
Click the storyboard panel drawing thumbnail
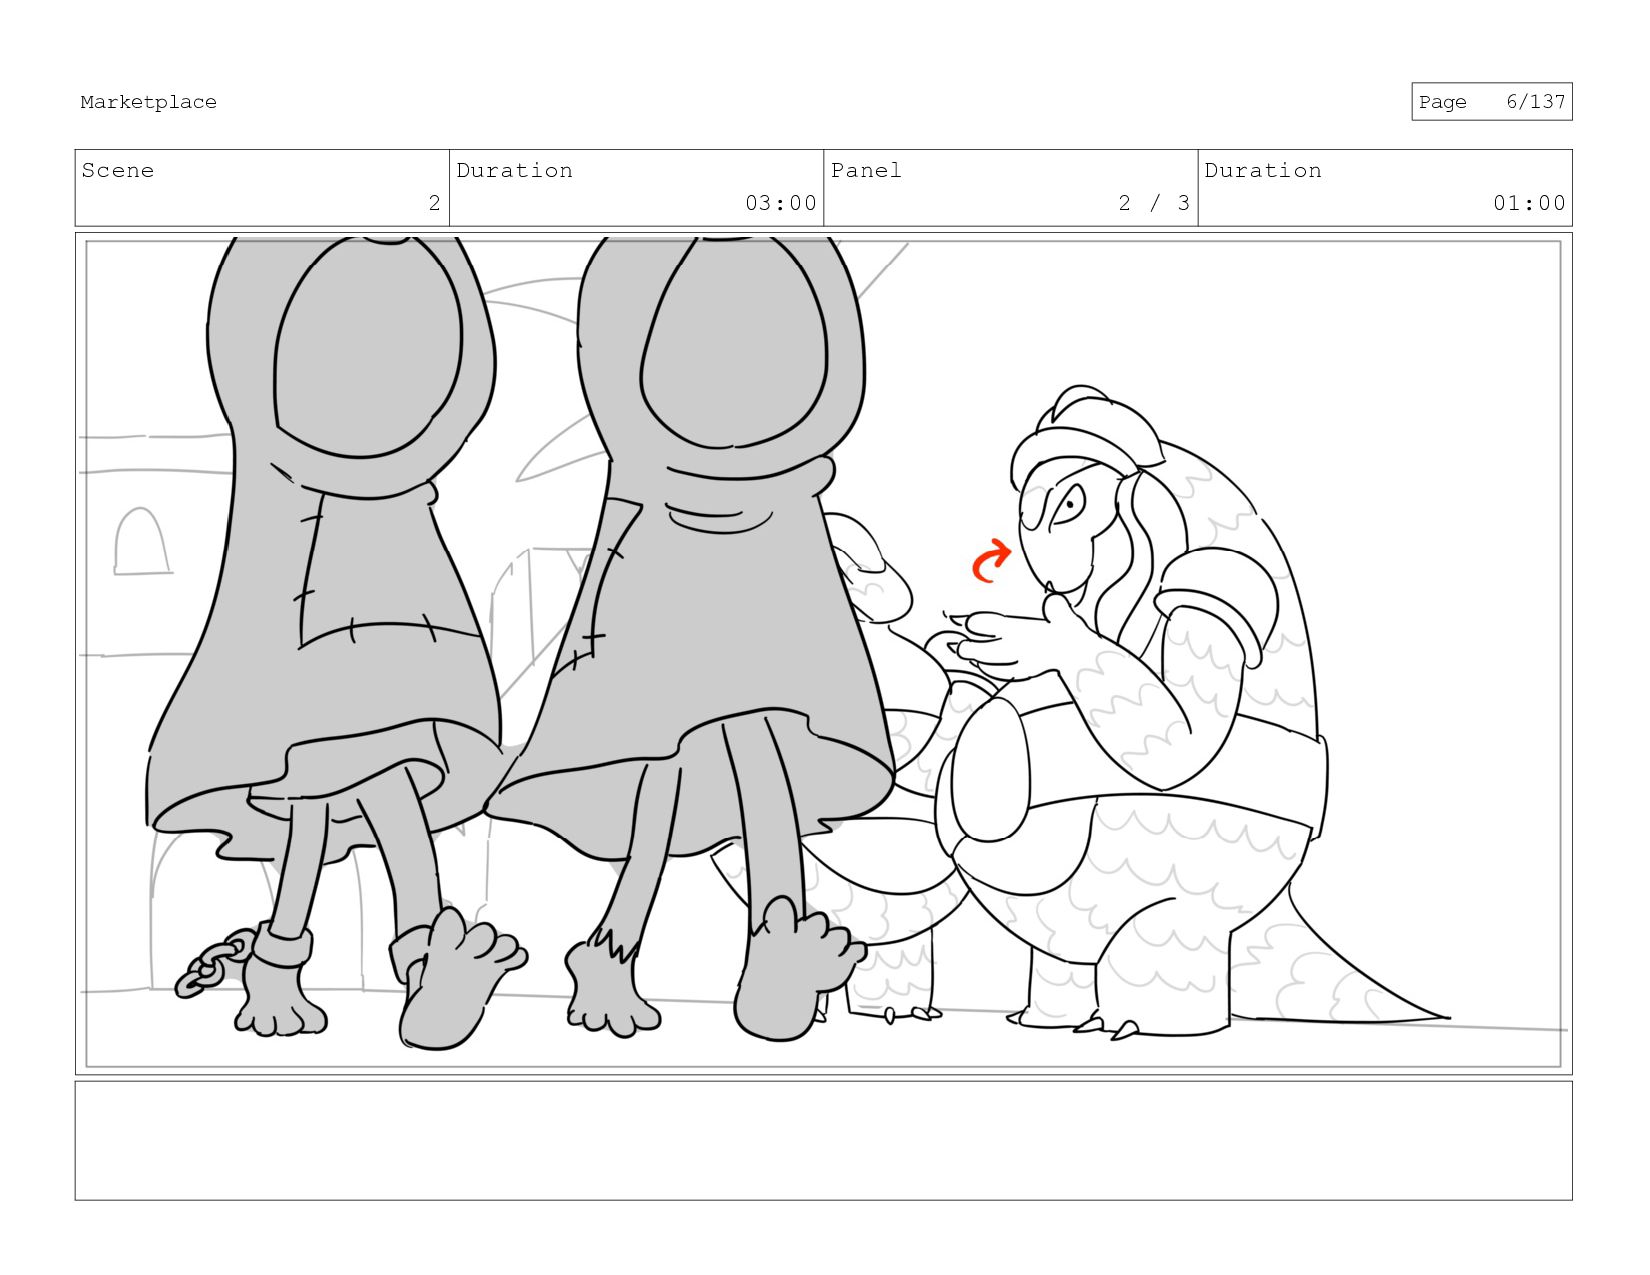[x=823, y=654]
